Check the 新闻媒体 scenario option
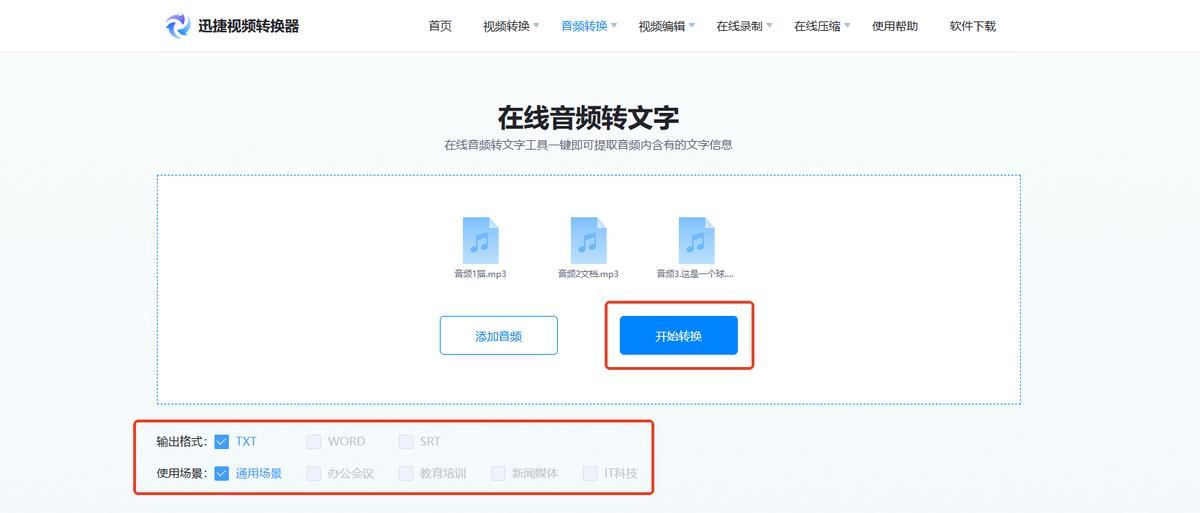Screen dimensions: 1200x513 point(498,474)
